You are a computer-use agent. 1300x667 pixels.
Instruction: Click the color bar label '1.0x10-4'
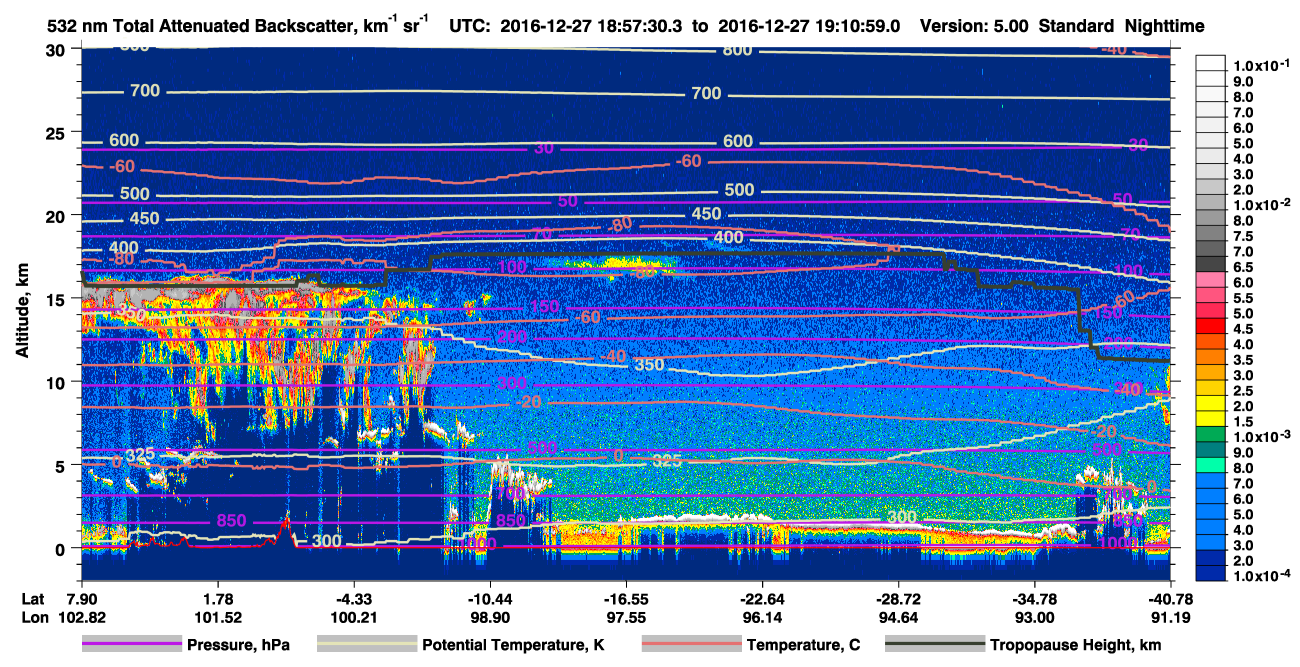pos(1263,576)
